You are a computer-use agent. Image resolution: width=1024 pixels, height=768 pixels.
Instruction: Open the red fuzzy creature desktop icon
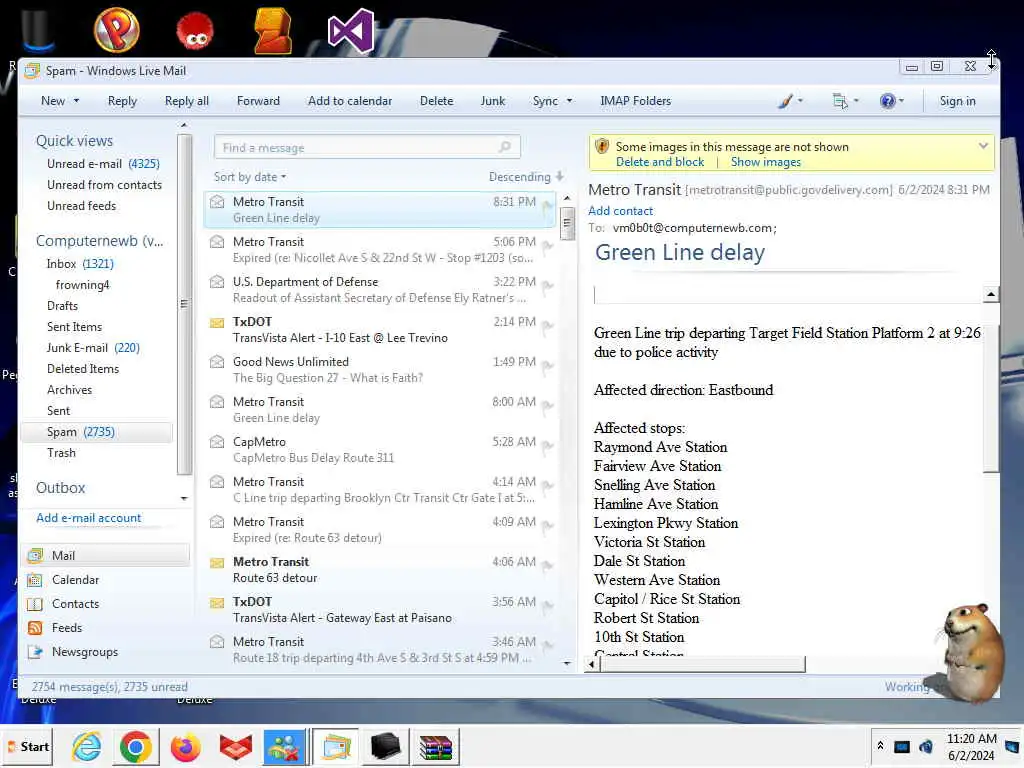pyautogui.click(x=195, y=32)
